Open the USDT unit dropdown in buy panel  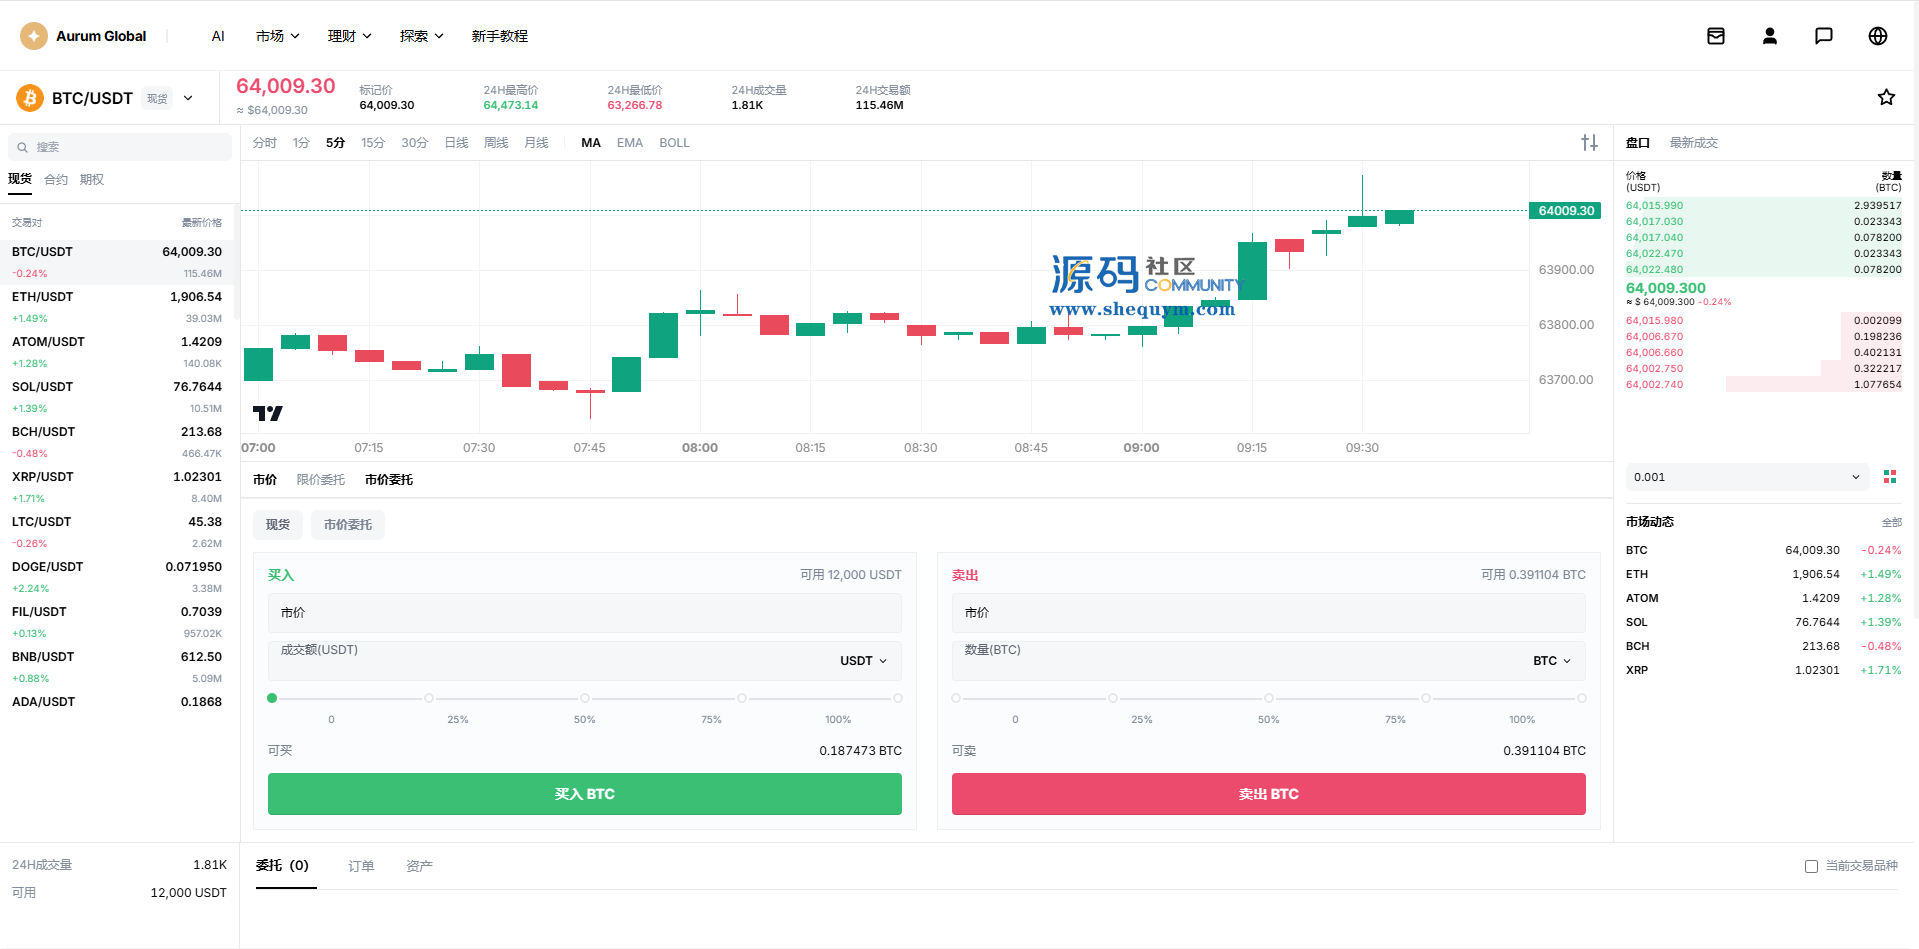[x=863, y=661]
